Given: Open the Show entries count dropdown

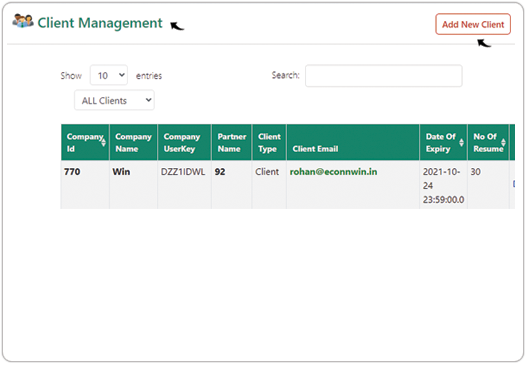Looking at the screenshot, I should (109, 75).
